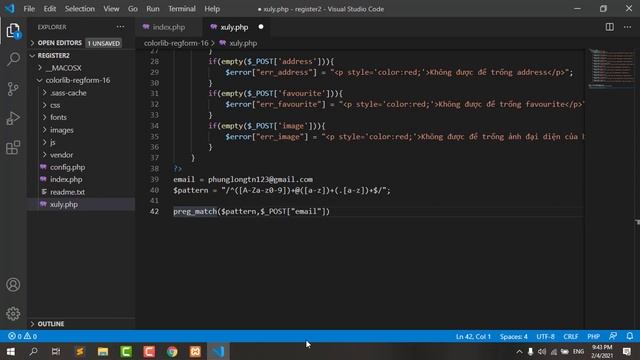Split the editor to the right
Viewport: 640px width, 360px height.
[609, 27]
